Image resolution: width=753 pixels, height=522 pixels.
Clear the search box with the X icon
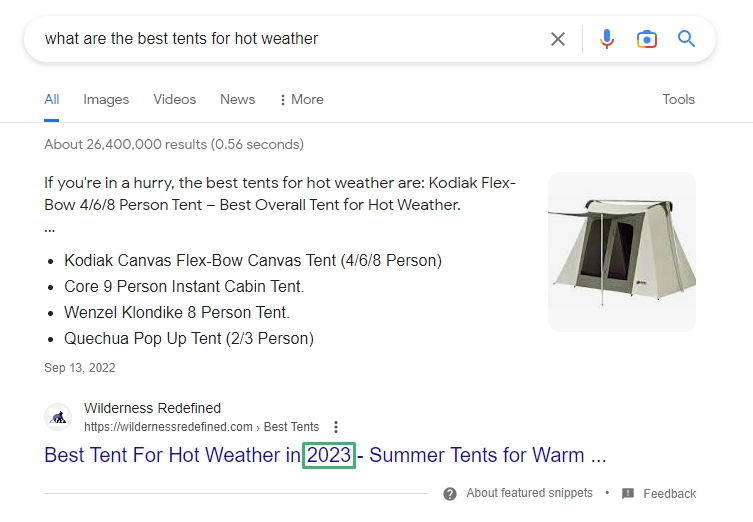click(x=558, y=39)
